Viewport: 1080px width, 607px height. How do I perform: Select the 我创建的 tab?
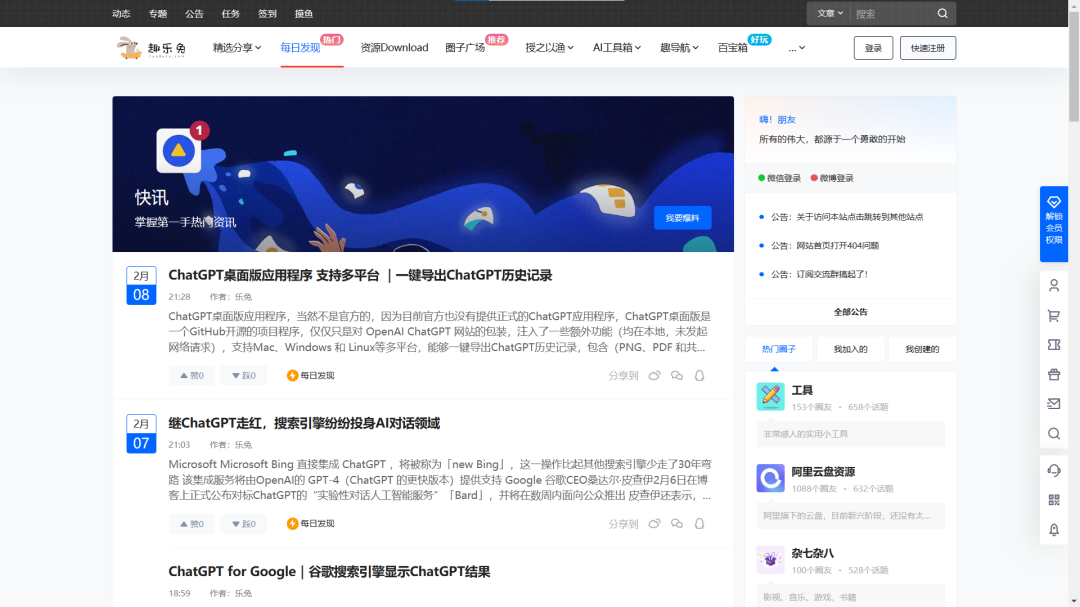click(922, 349)
